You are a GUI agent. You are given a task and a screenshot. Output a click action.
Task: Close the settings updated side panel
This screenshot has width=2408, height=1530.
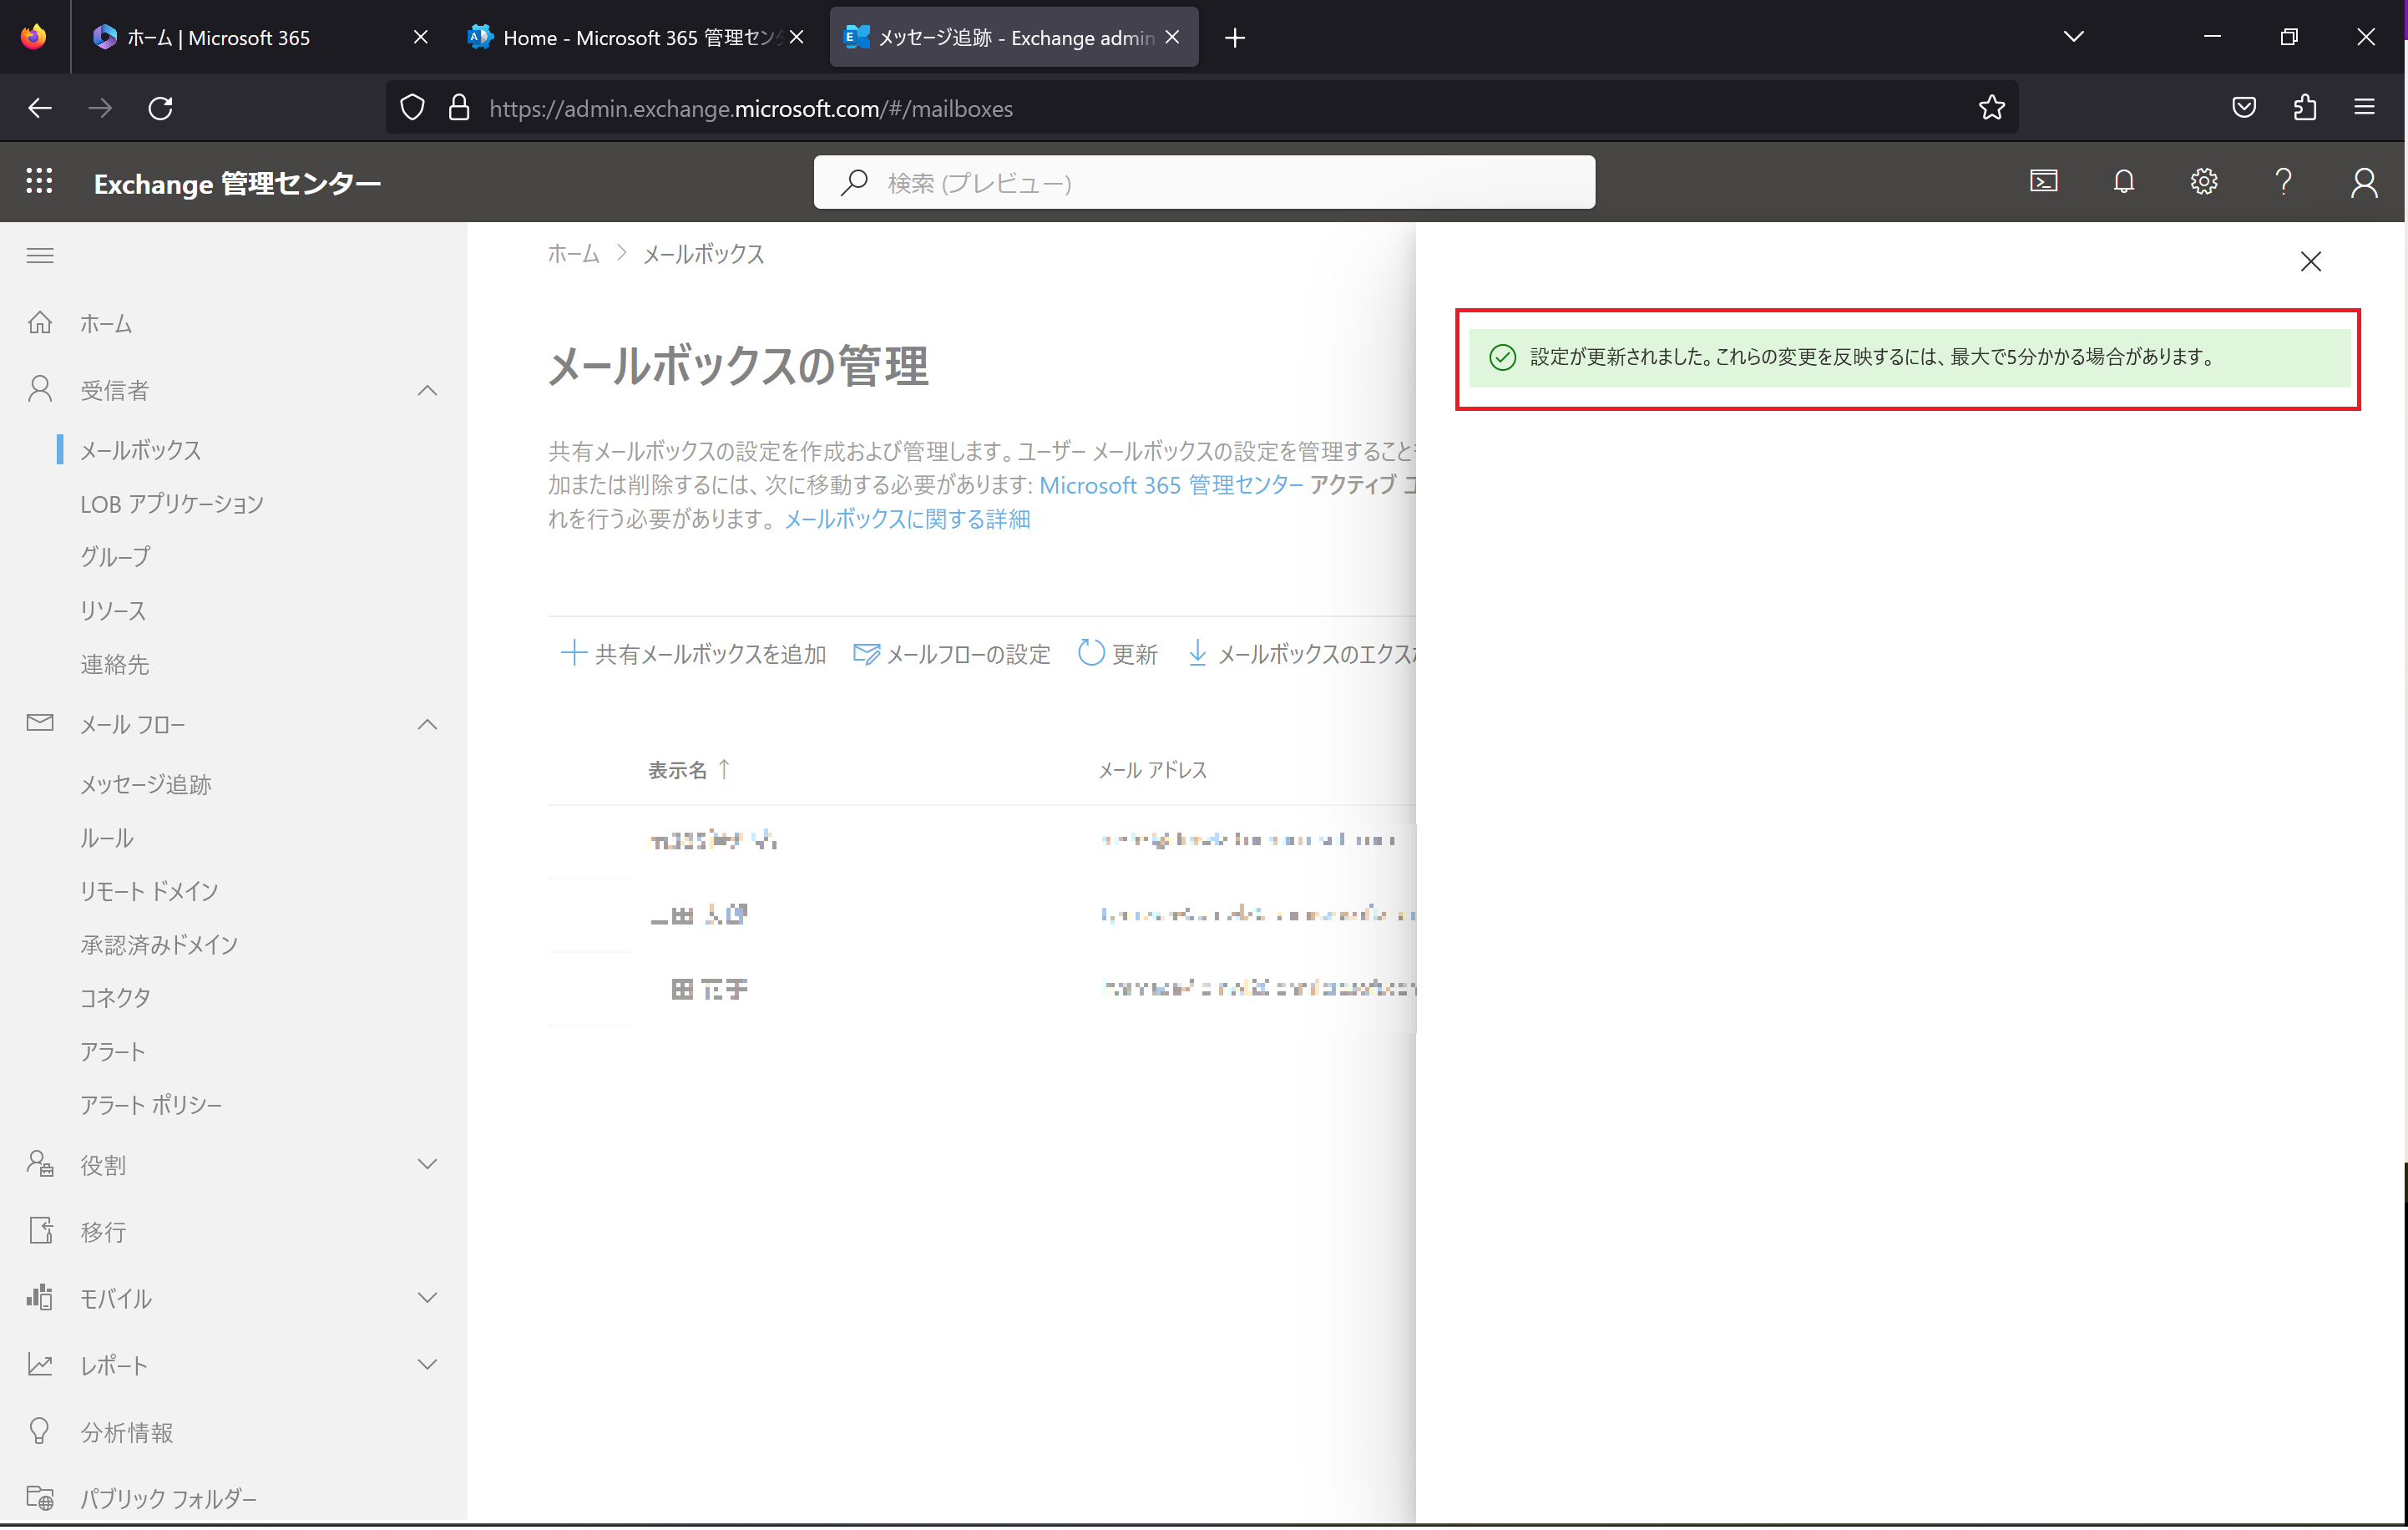(2310, 262)
